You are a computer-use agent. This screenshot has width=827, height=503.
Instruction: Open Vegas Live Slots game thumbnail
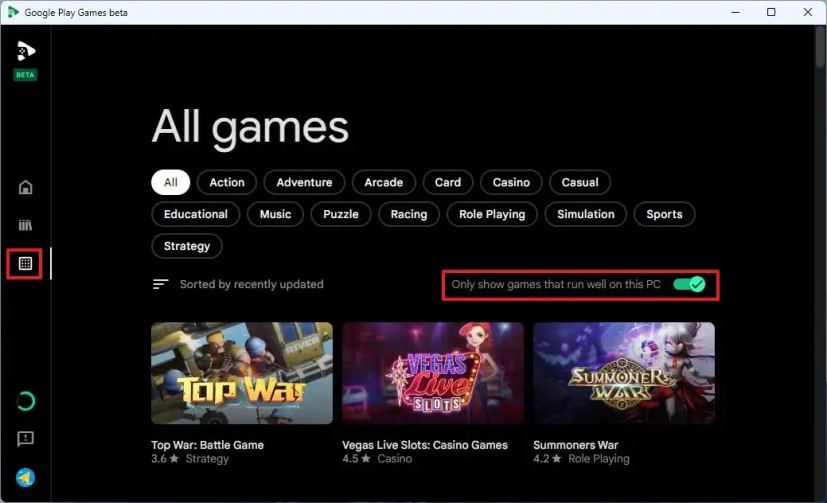click(433, 373)
